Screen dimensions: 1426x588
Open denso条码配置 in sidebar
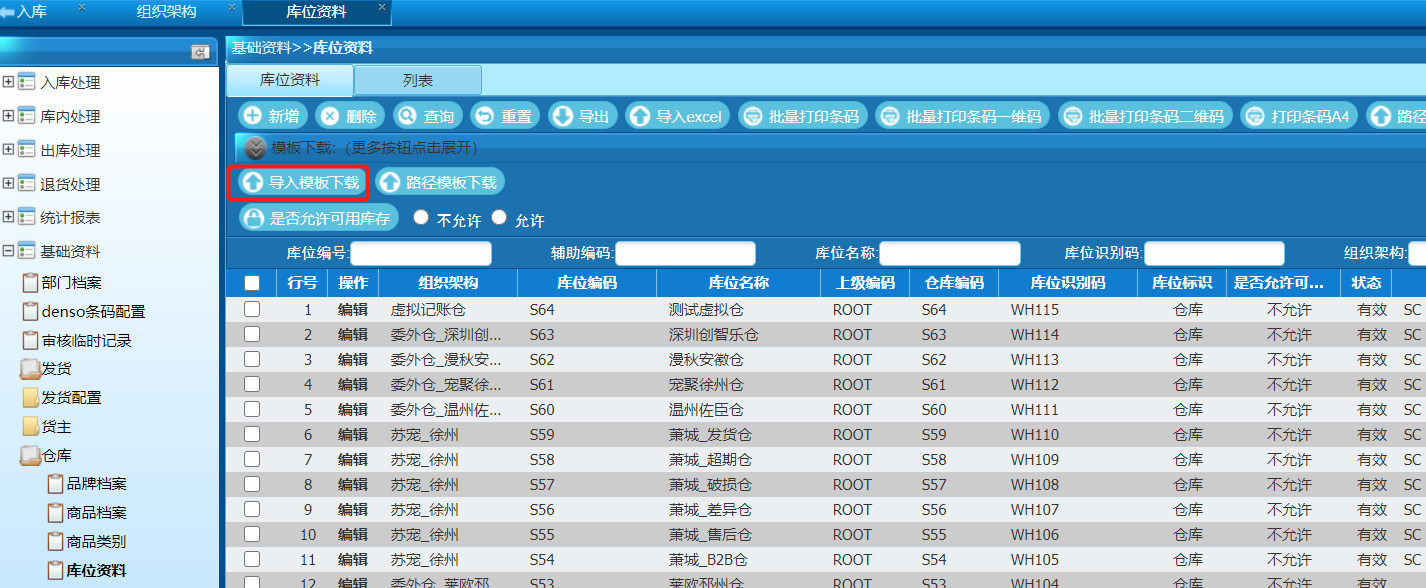click(x=93, y=311)
